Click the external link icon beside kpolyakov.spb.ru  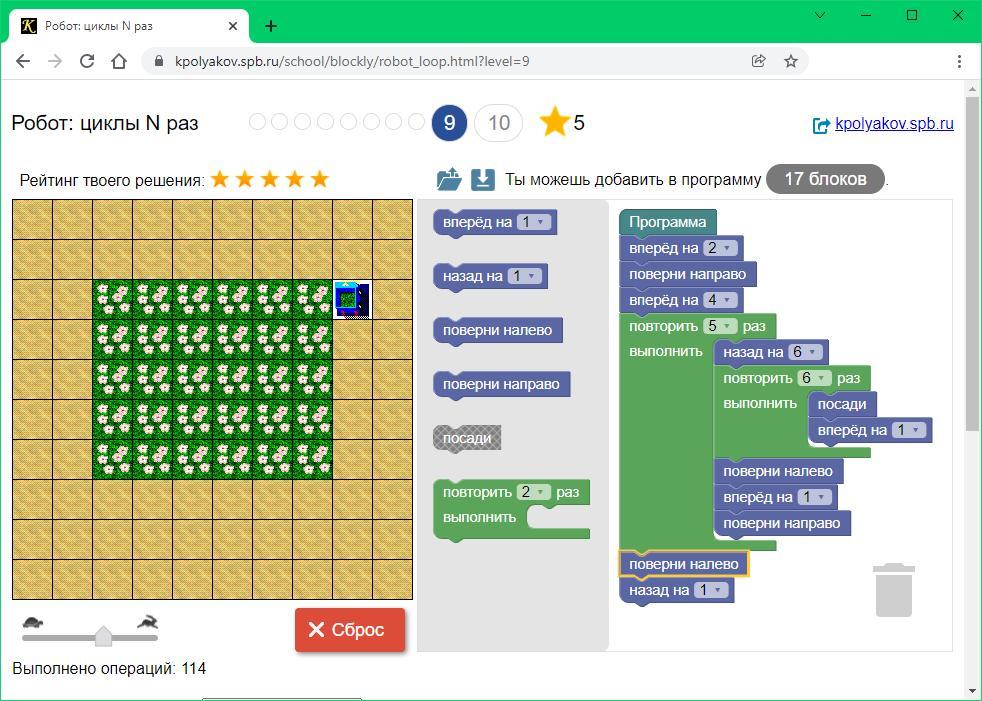[820, 125]
